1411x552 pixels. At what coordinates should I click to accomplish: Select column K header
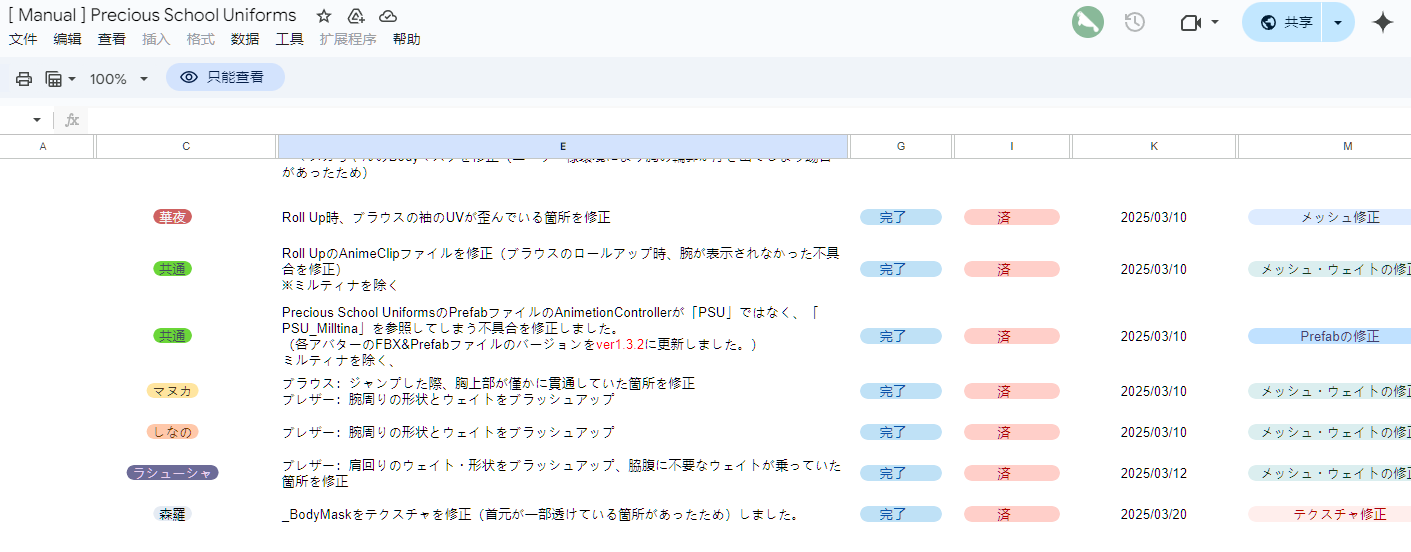click(x=1154, y=146)
